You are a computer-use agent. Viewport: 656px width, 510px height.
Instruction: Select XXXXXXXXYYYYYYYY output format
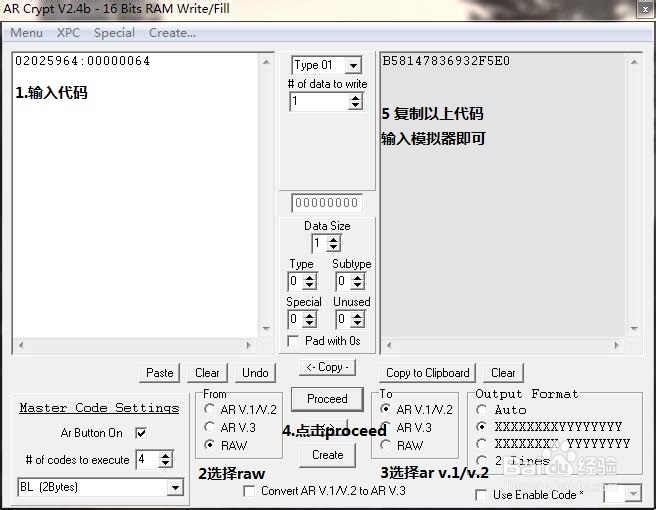click(x=482, y=426)
